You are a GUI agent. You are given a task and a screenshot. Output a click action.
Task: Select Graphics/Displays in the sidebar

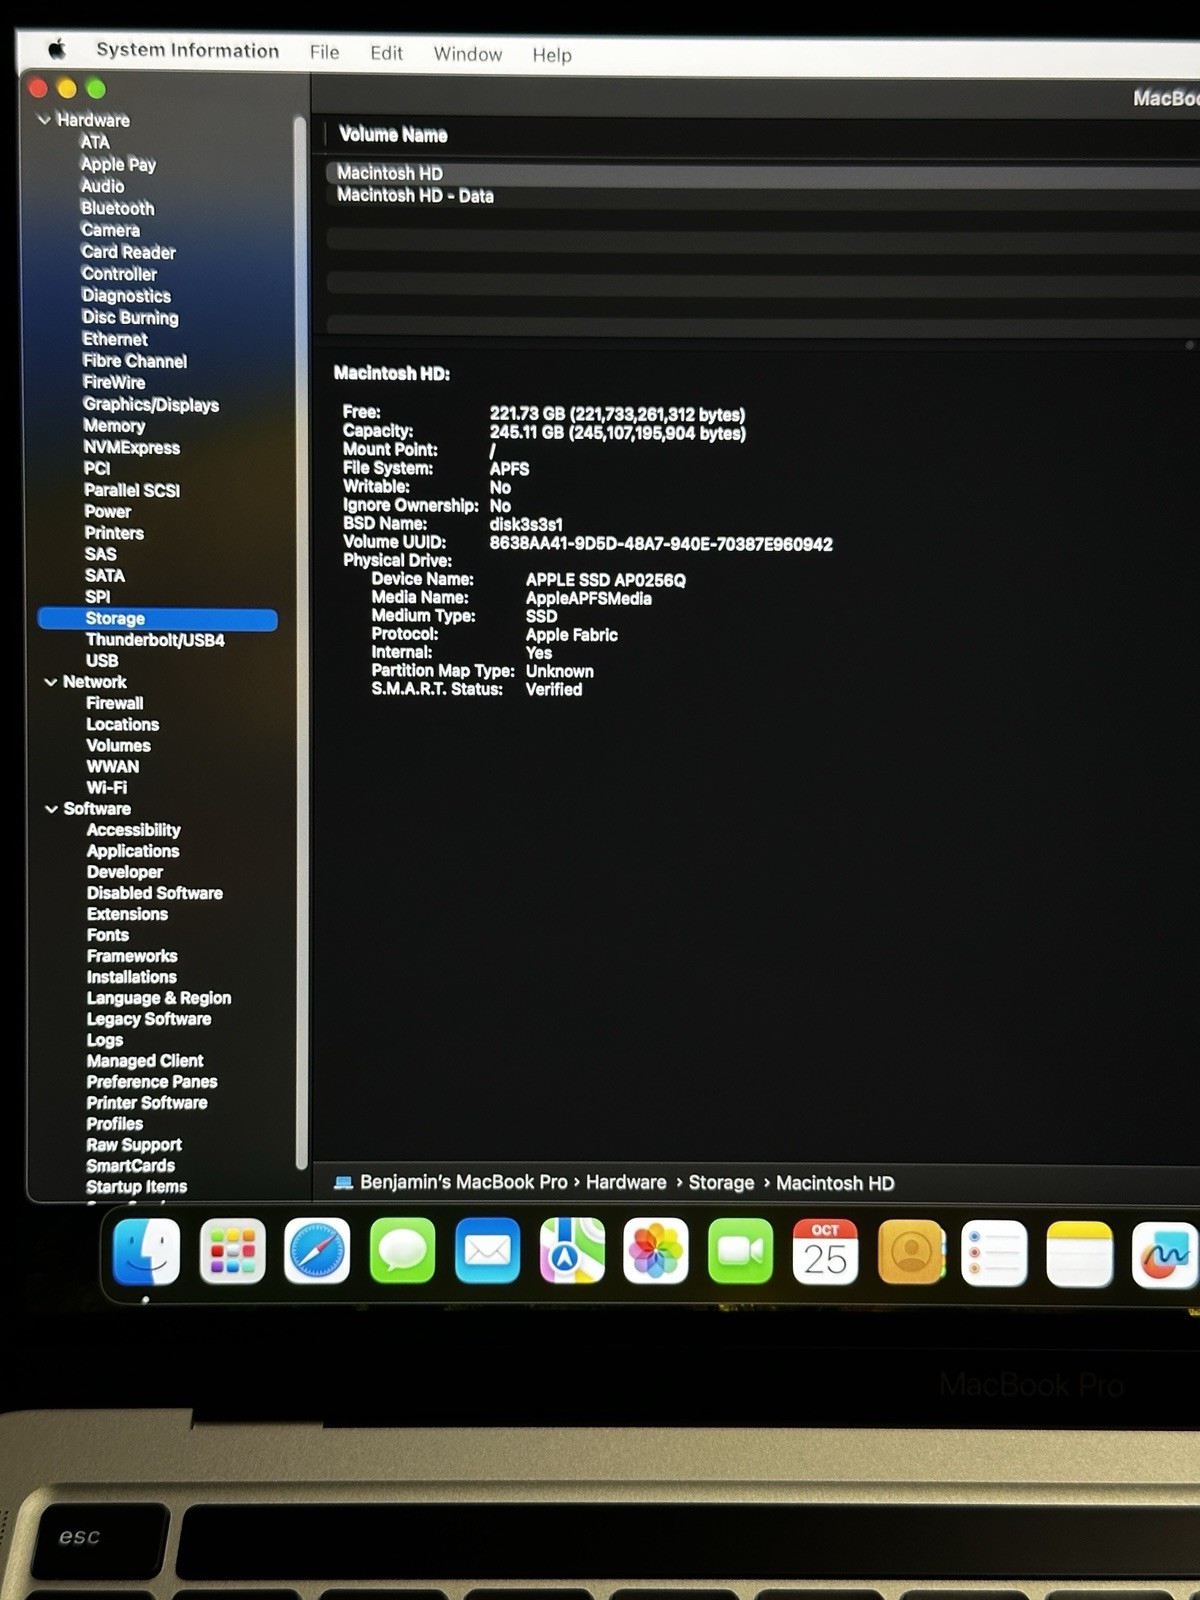pyautogui.click(x=151, y=404)
